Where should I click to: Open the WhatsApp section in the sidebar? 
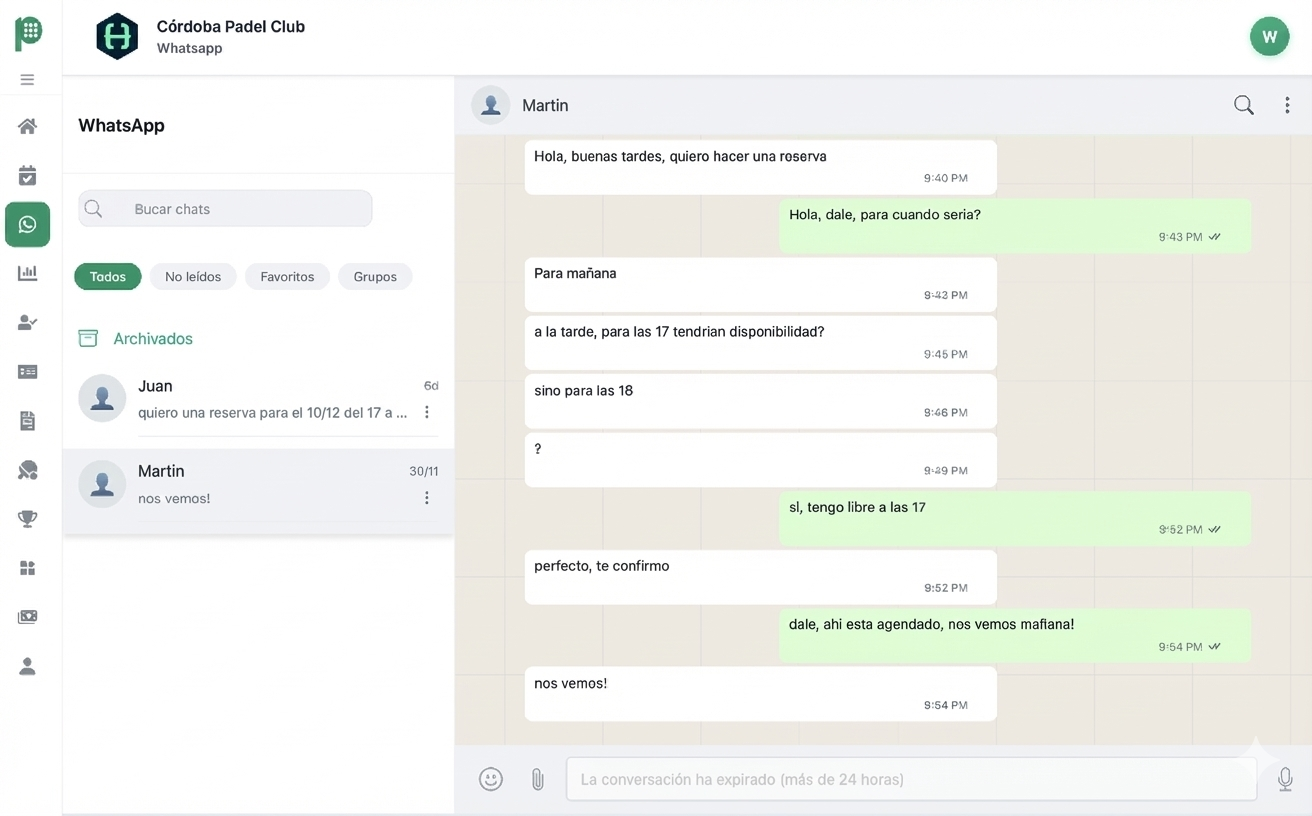[27, 224]
